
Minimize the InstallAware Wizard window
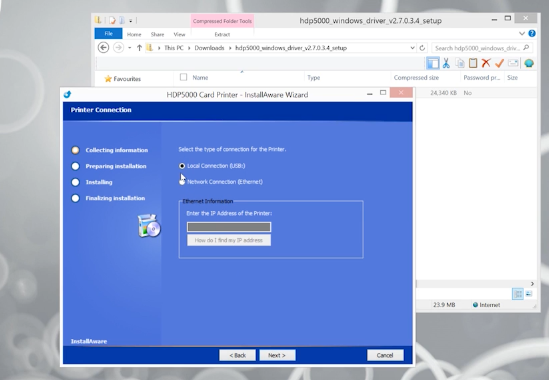(369, 94)
